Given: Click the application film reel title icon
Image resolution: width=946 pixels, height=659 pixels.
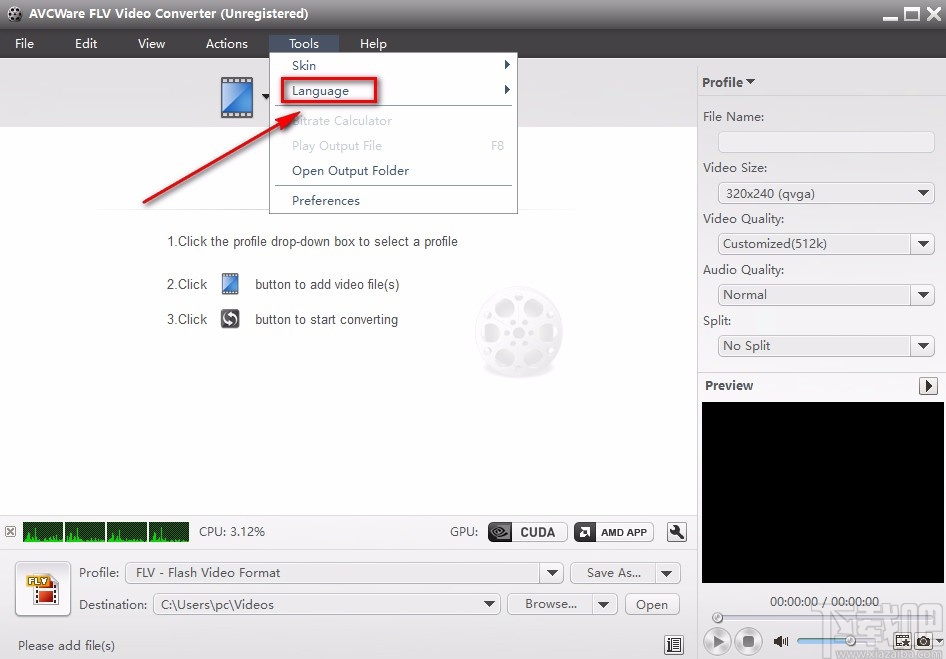Looking at the screenshot, I should [x=14, y=13].
